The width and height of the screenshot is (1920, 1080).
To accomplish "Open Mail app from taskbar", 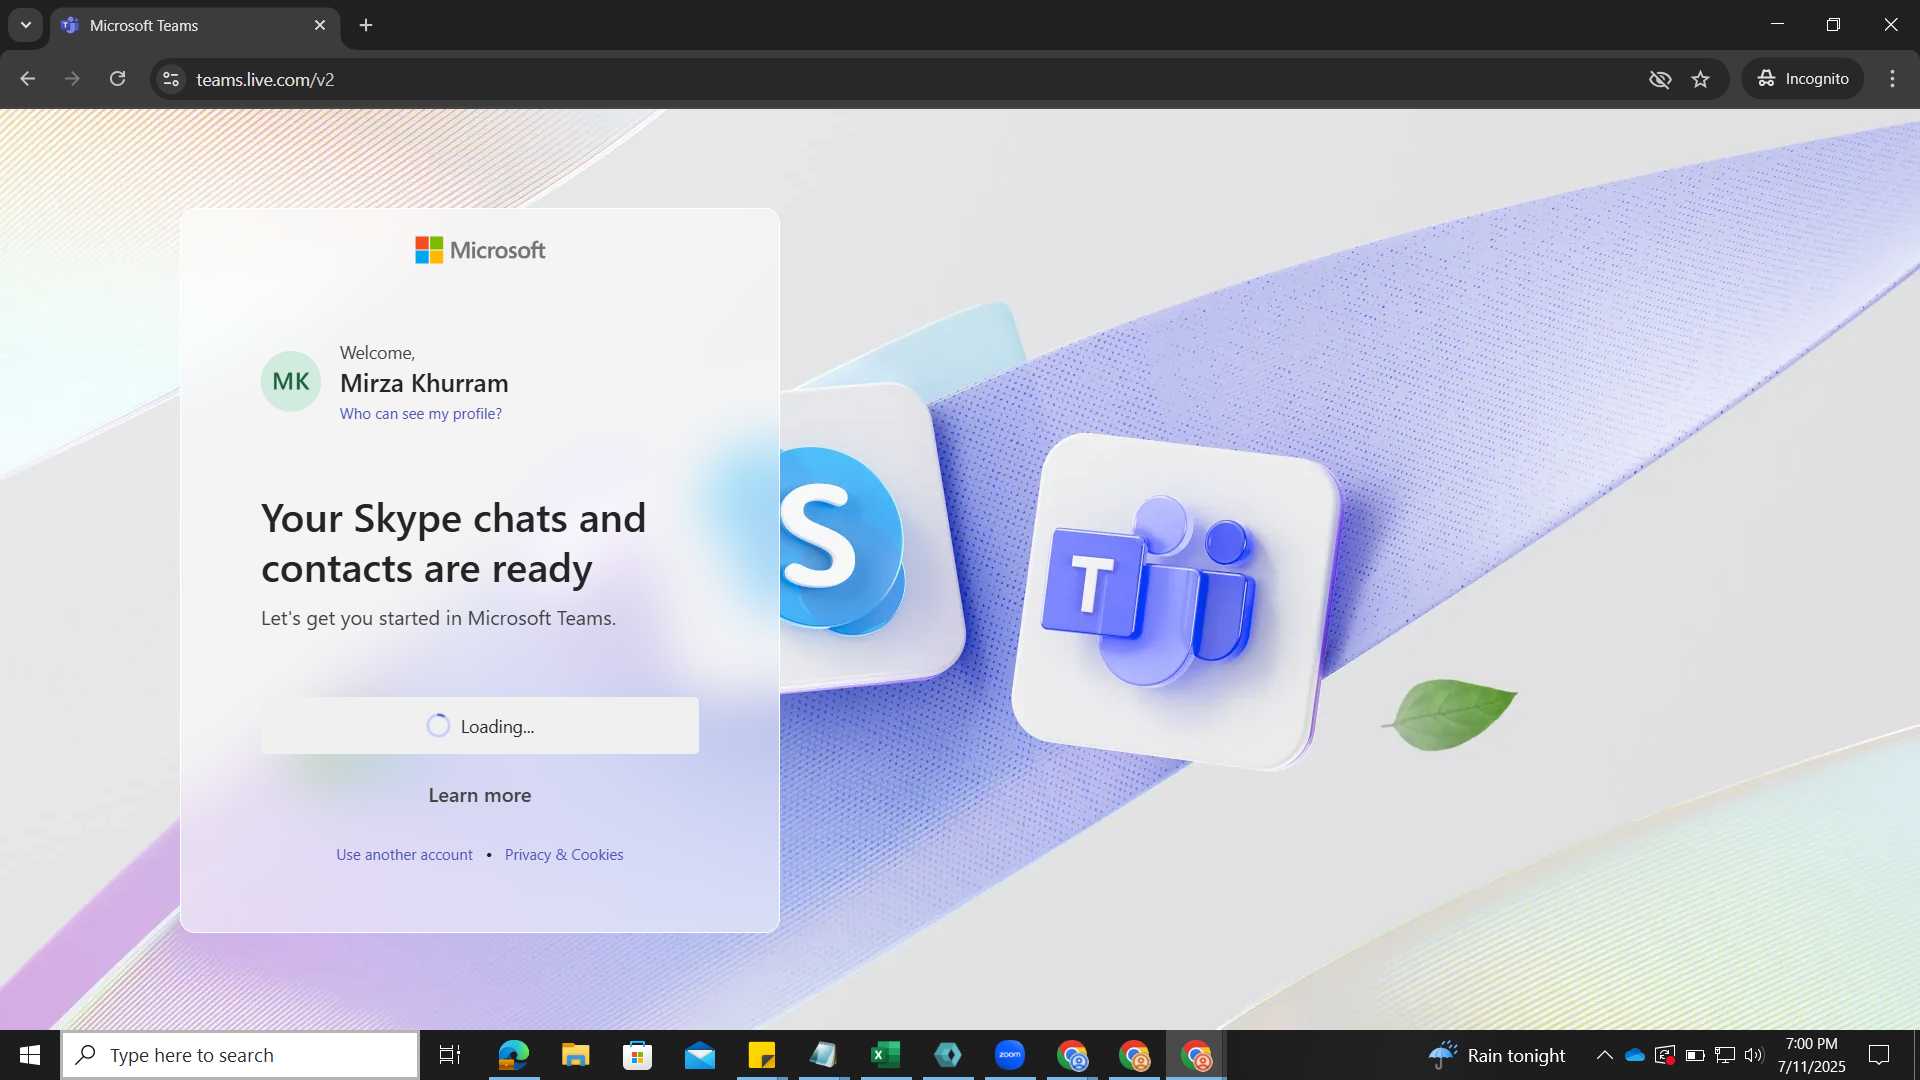I will pyautogui.click(x=700, y=1055).
